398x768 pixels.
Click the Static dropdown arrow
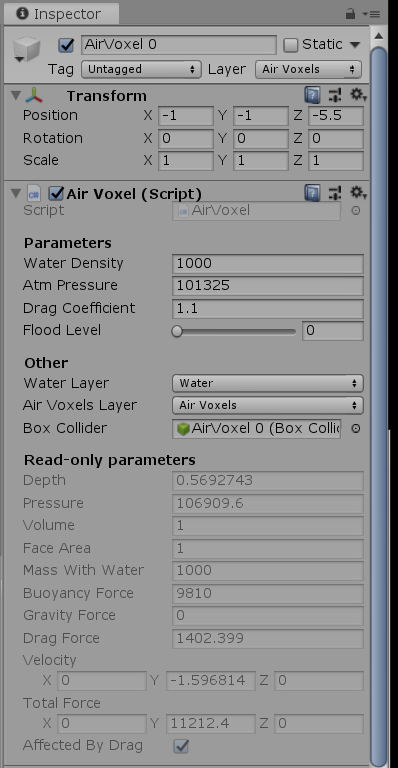pos(355,45)
